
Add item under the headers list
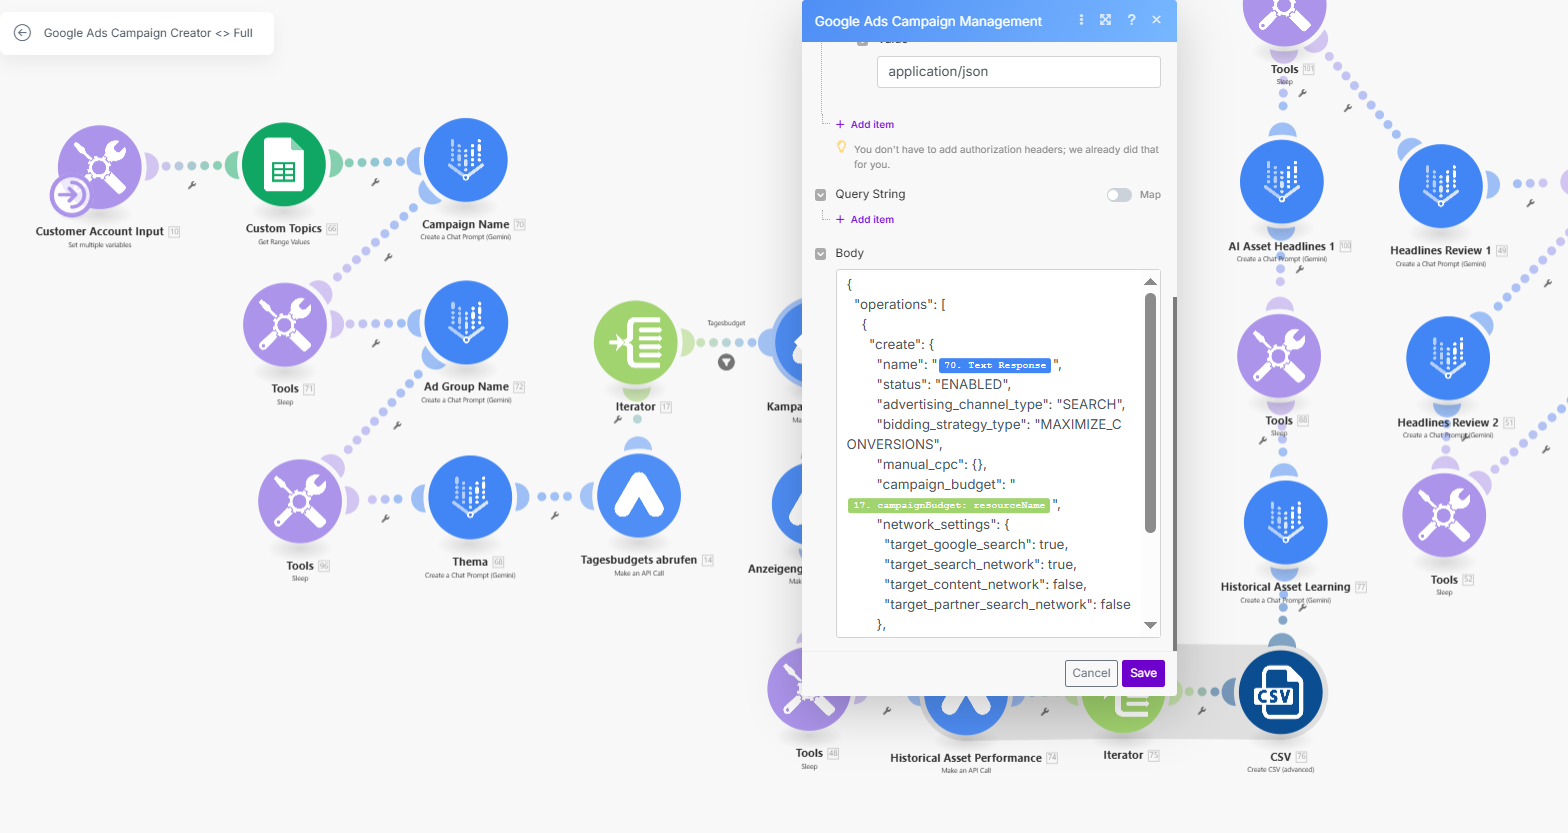tap(865, 125)
